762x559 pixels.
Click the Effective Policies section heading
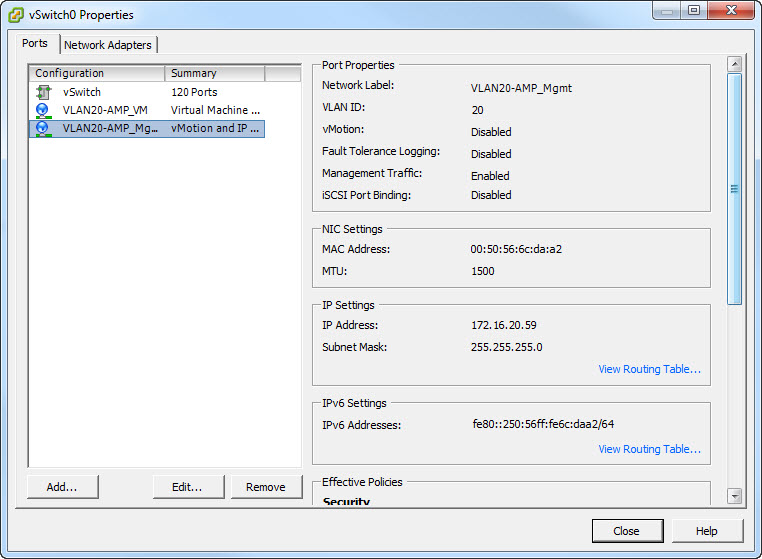click(x=362, y=482)
